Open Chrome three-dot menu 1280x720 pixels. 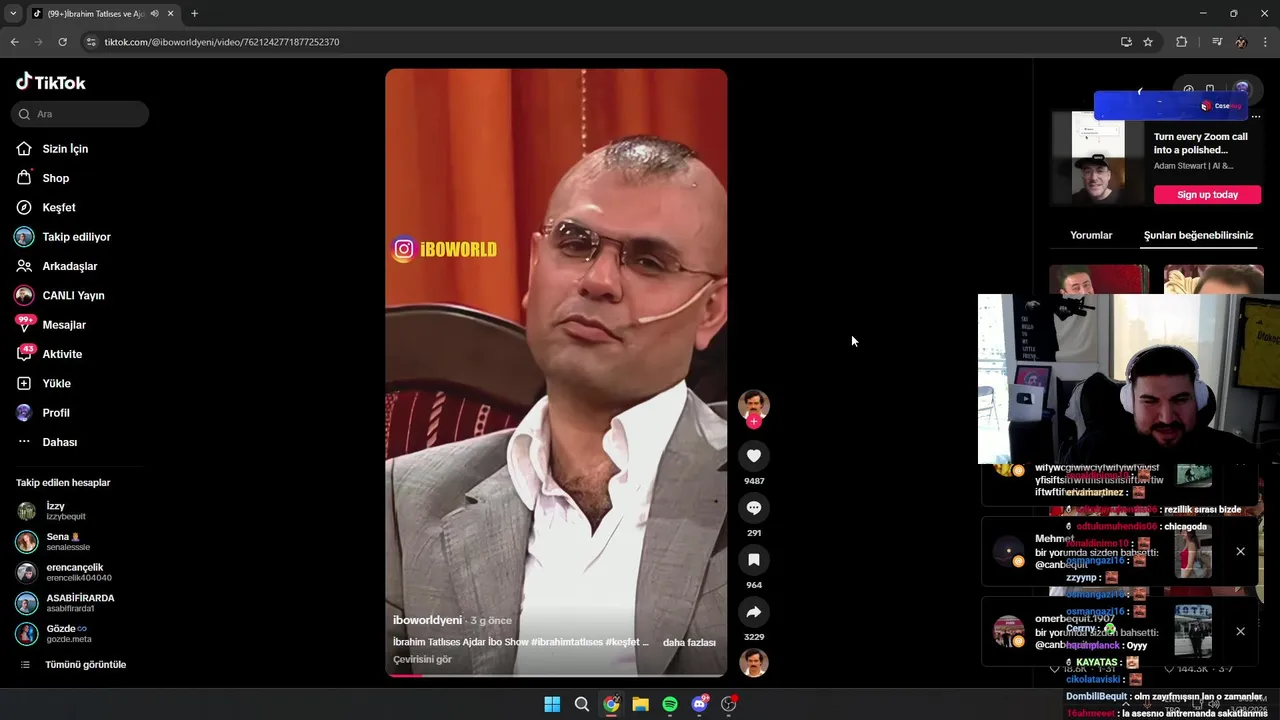(1266, 42)
